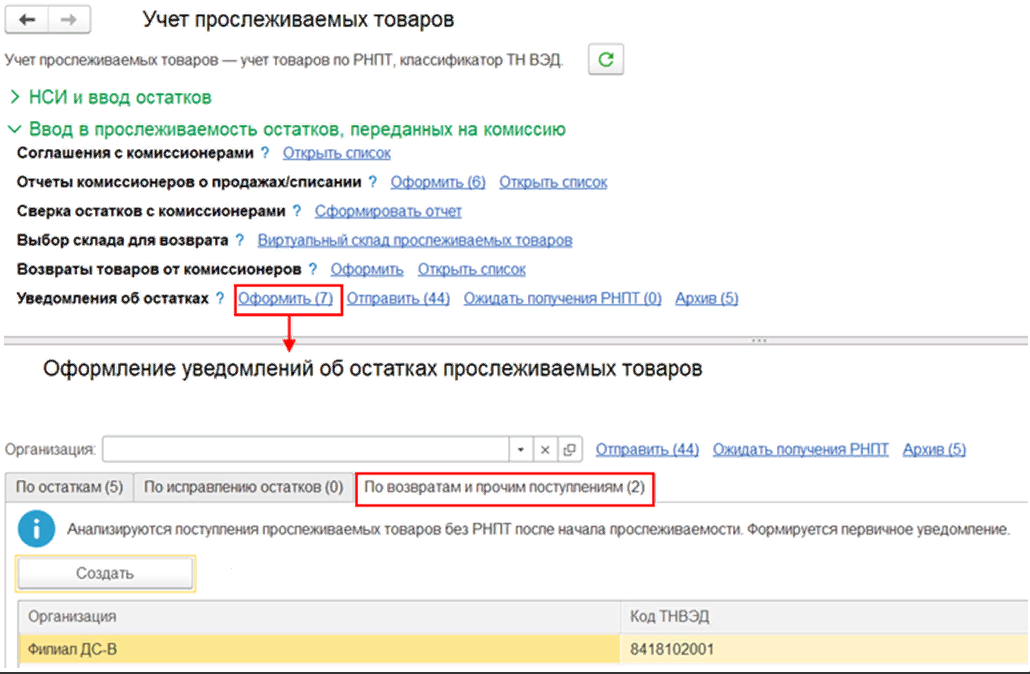
Task: Switch to По исправлению остатков (0) tab
Action: pos(243,488)
